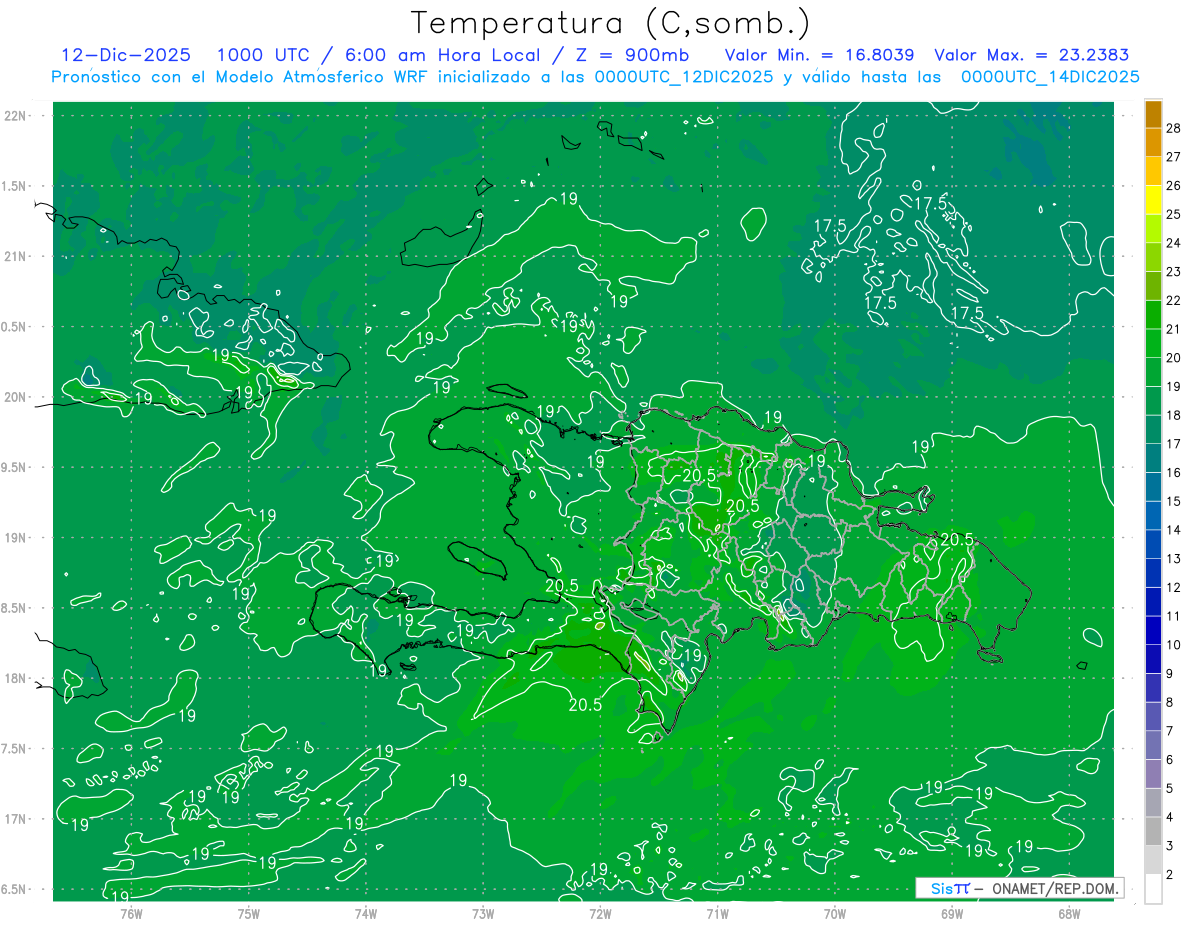This screenshot has width=1200, height=927.
Task: Click the "SisTT - ONAMET/REP.DOM." credit label
Action: click(x=1020, y=888)
